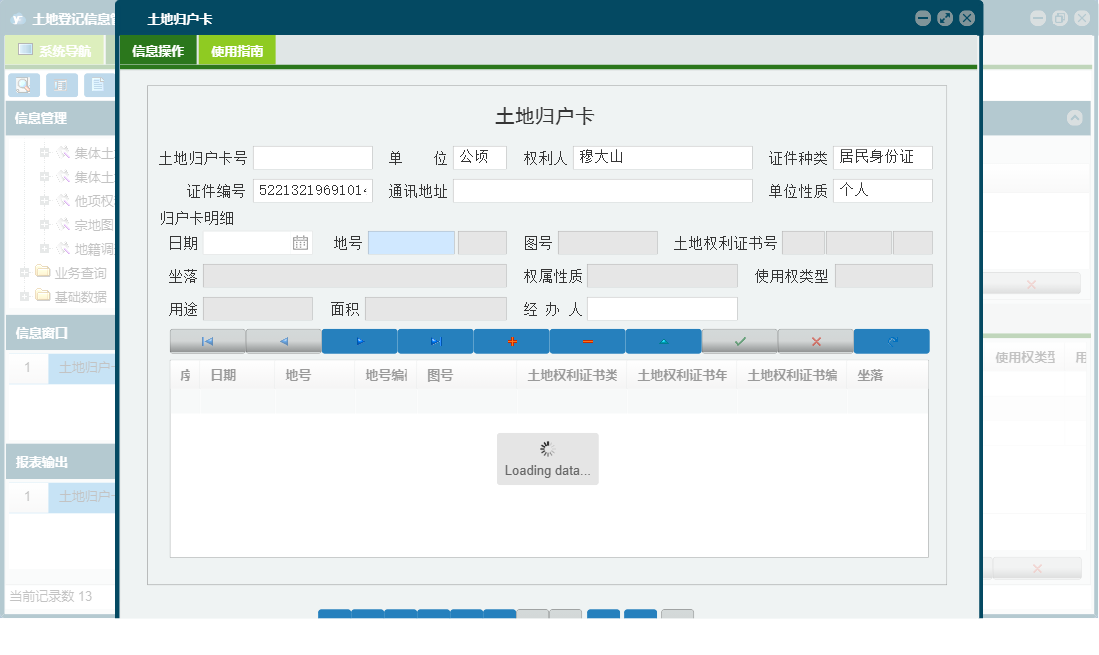Click the 单位 field showing 公顷
The width and height of the screenshot is (1099, 655).
coord(480,158)
